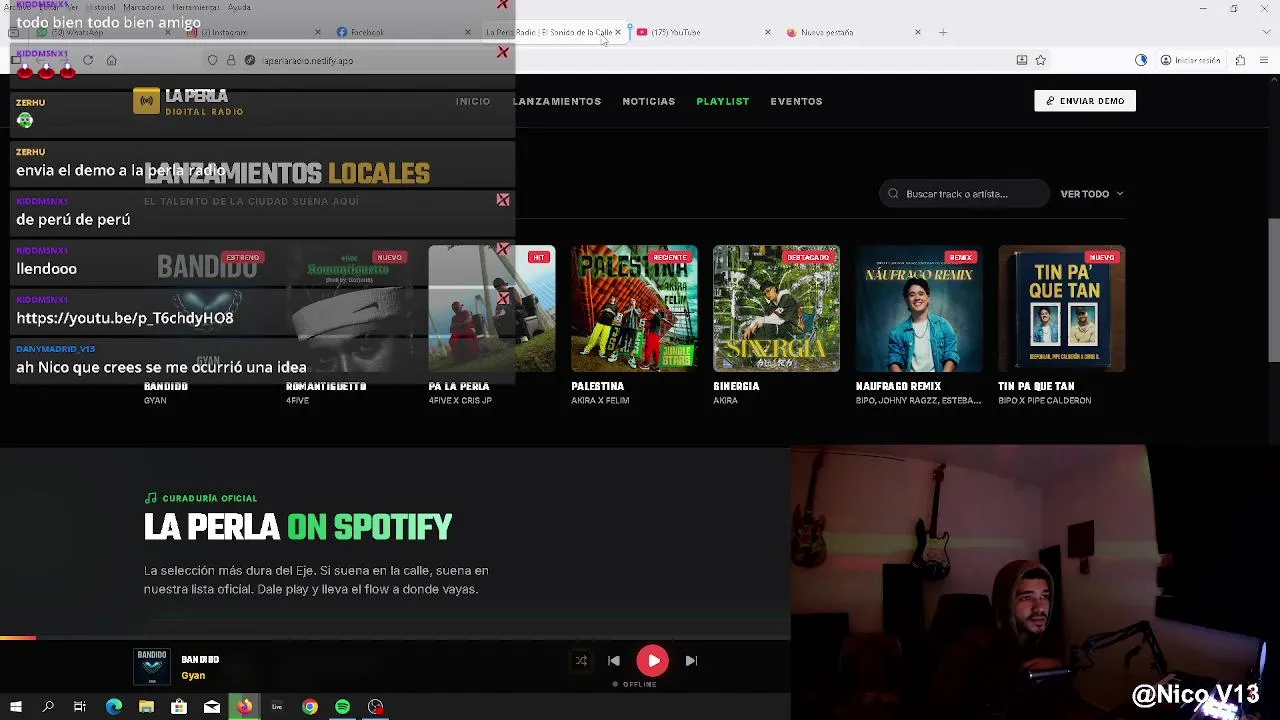Click the 'BIPO X PIPE CALDERON' artist text
The width and height of the screenshot is (1280, 720).
(1044, 401)
